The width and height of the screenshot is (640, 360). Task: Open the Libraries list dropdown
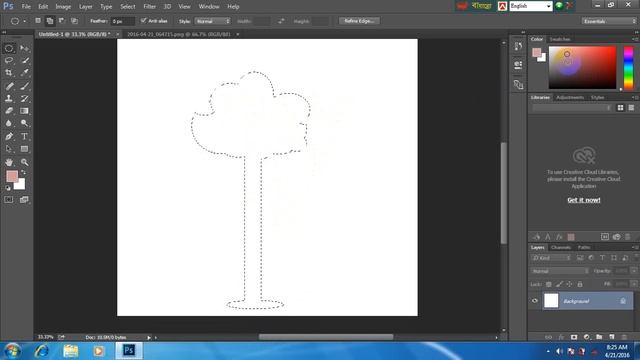click(x=572, y=108)
